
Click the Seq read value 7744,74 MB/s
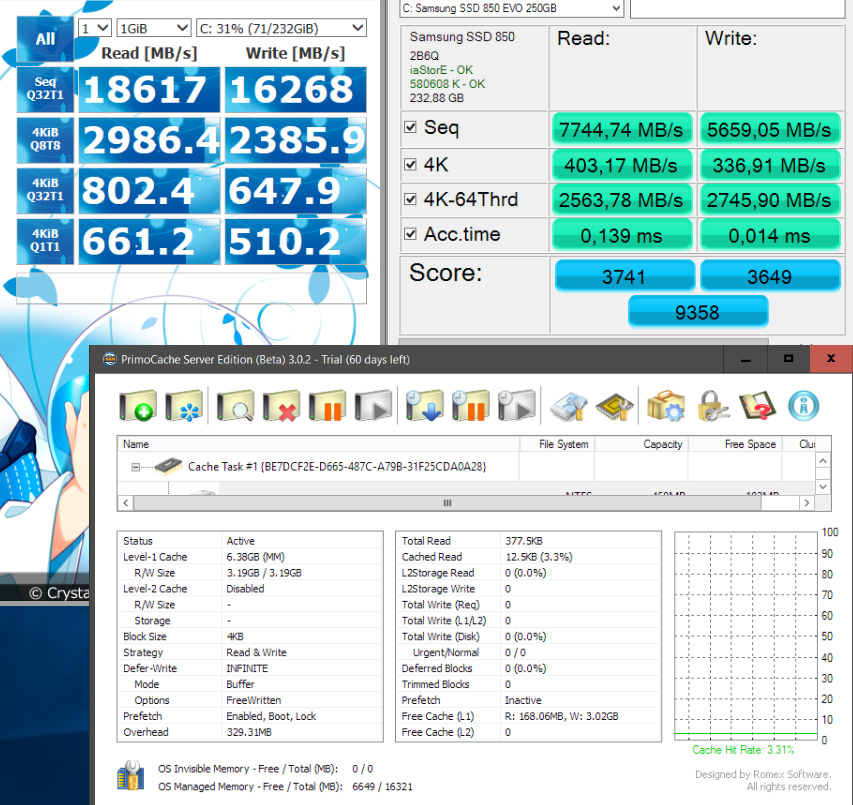pyautogui.click(x=622, y=129)
